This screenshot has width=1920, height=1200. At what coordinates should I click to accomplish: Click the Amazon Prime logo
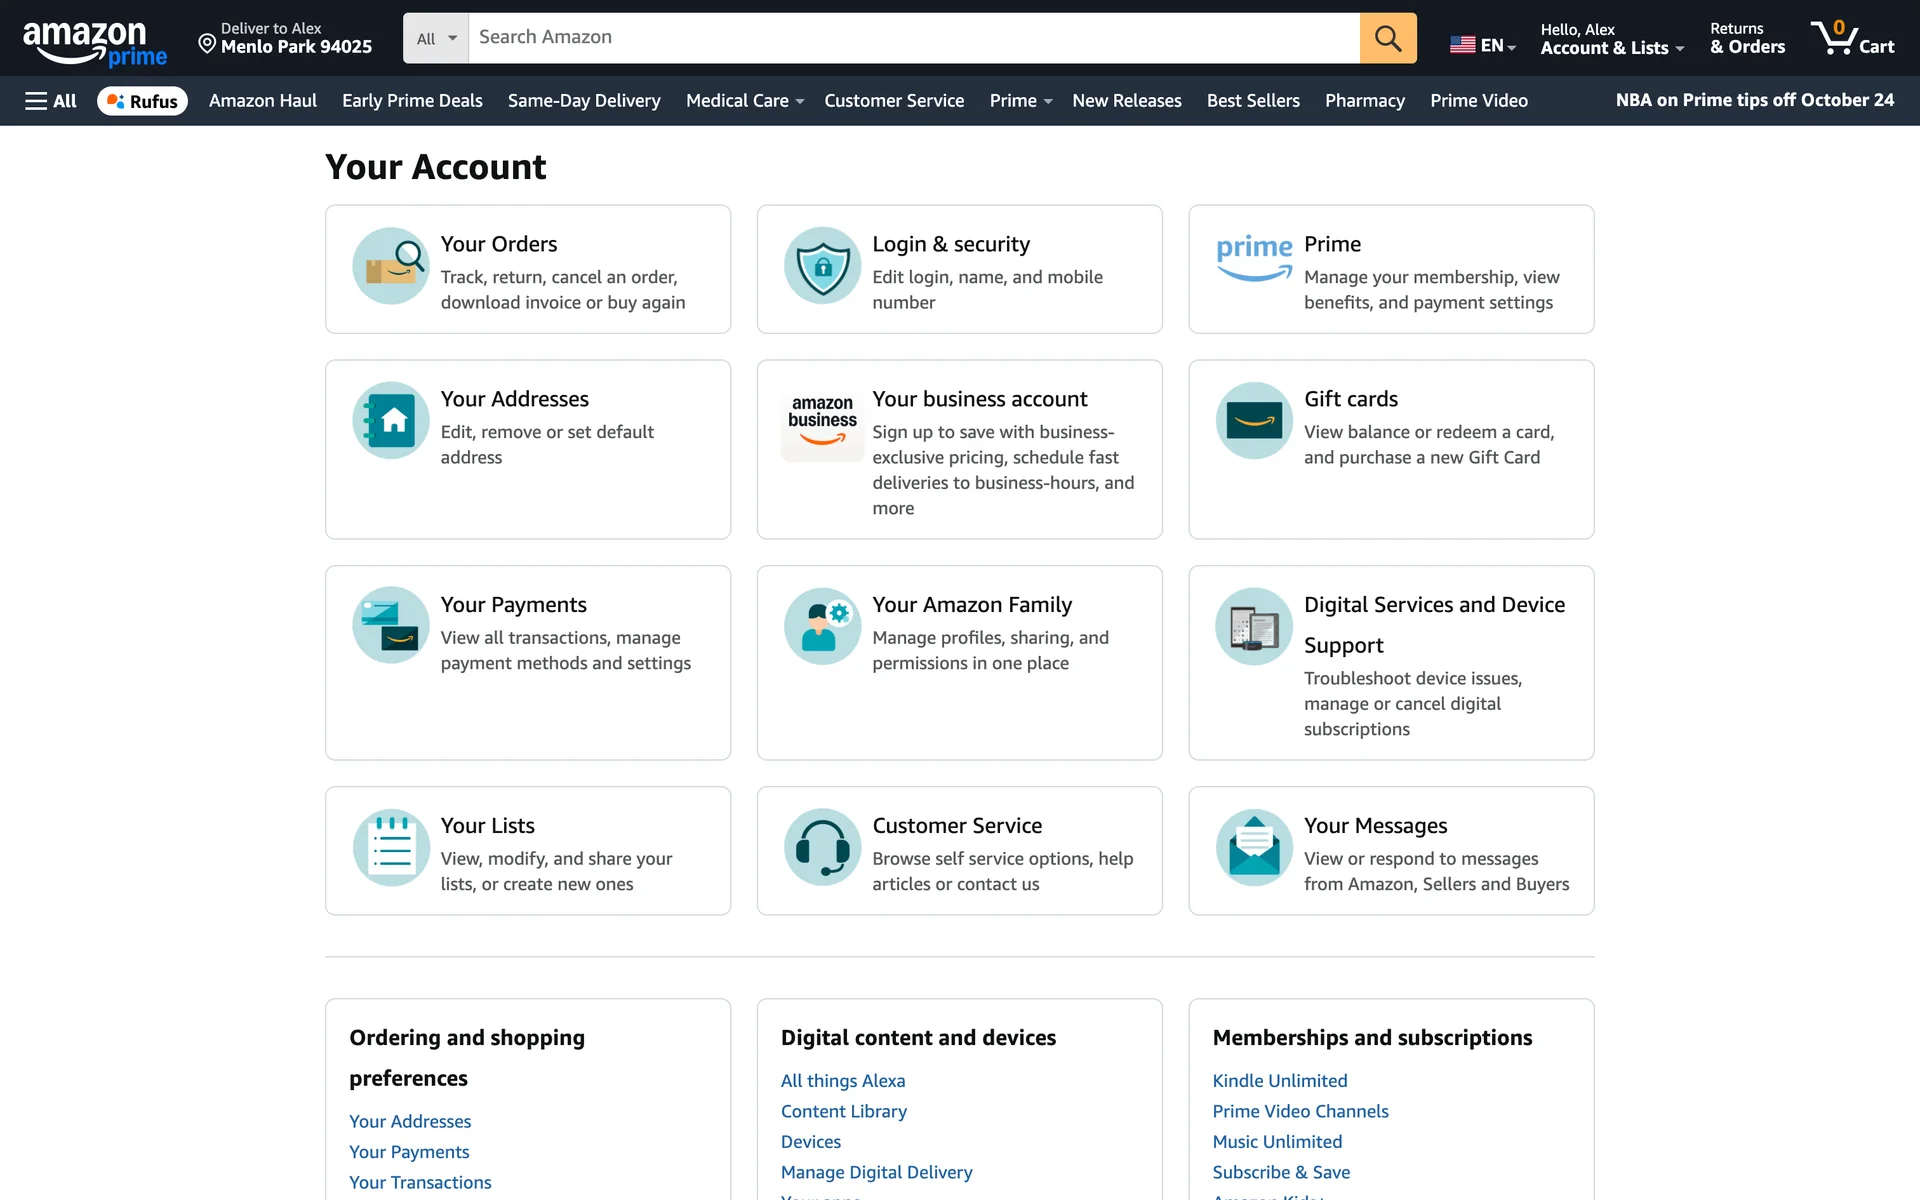(95, 43)
